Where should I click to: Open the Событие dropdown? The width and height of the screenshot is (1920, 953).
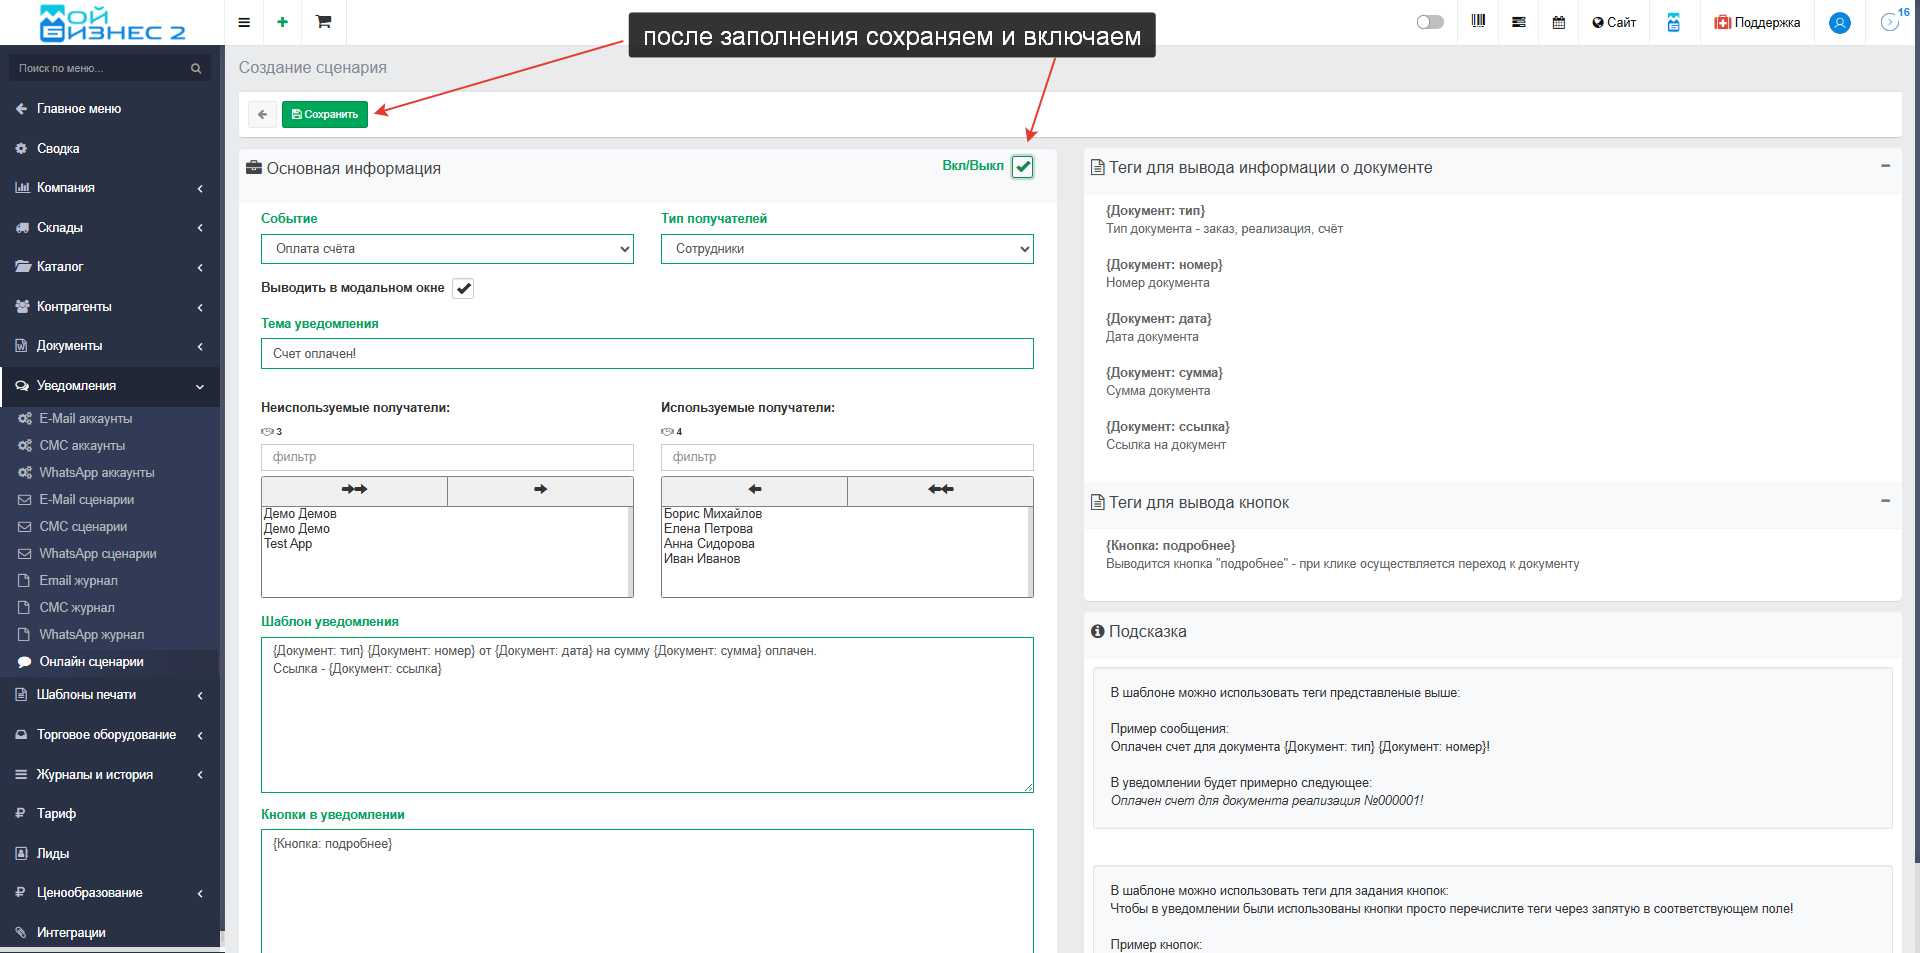[447, 249]
